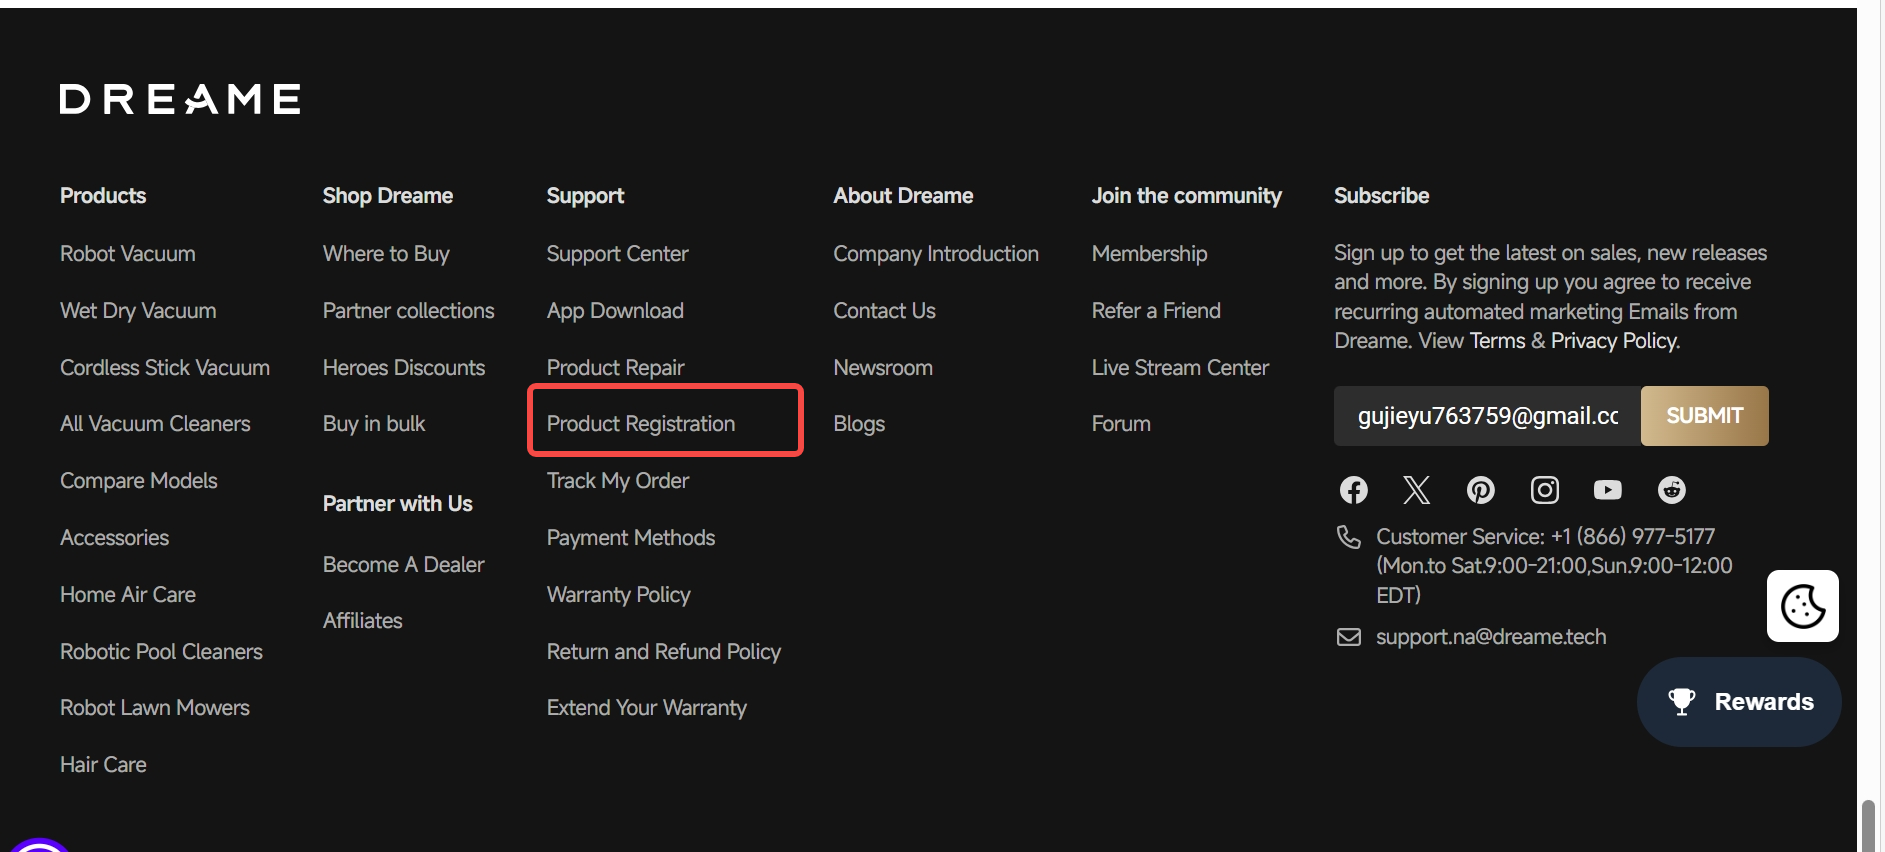View Payment Methods link
The height and width of the screenshot is (852, 1885).
631,538
